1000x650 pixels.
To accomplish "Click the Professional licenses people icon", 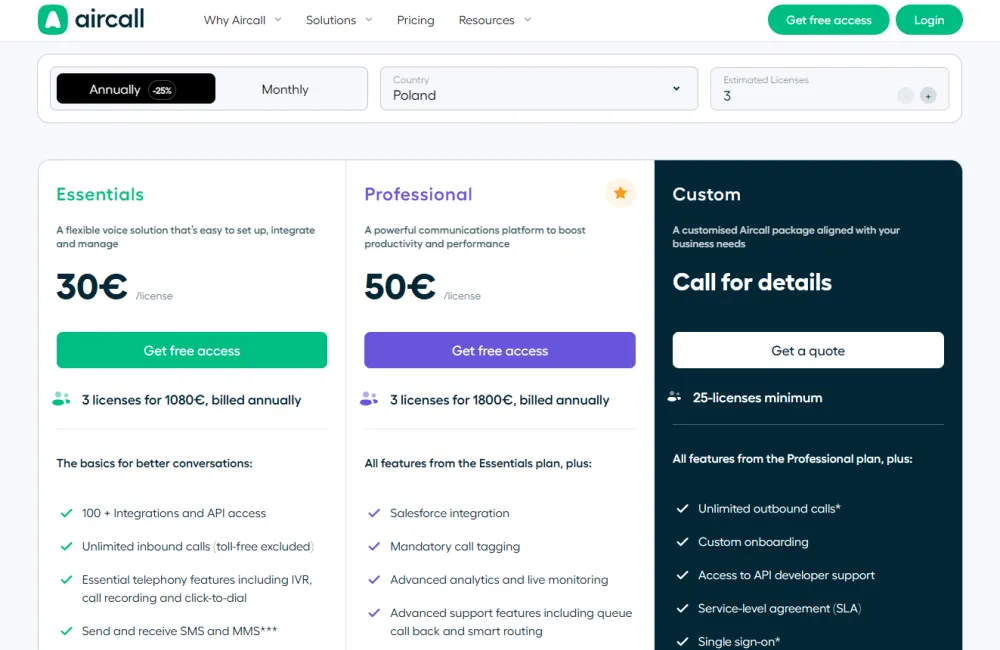I will 369,399.
